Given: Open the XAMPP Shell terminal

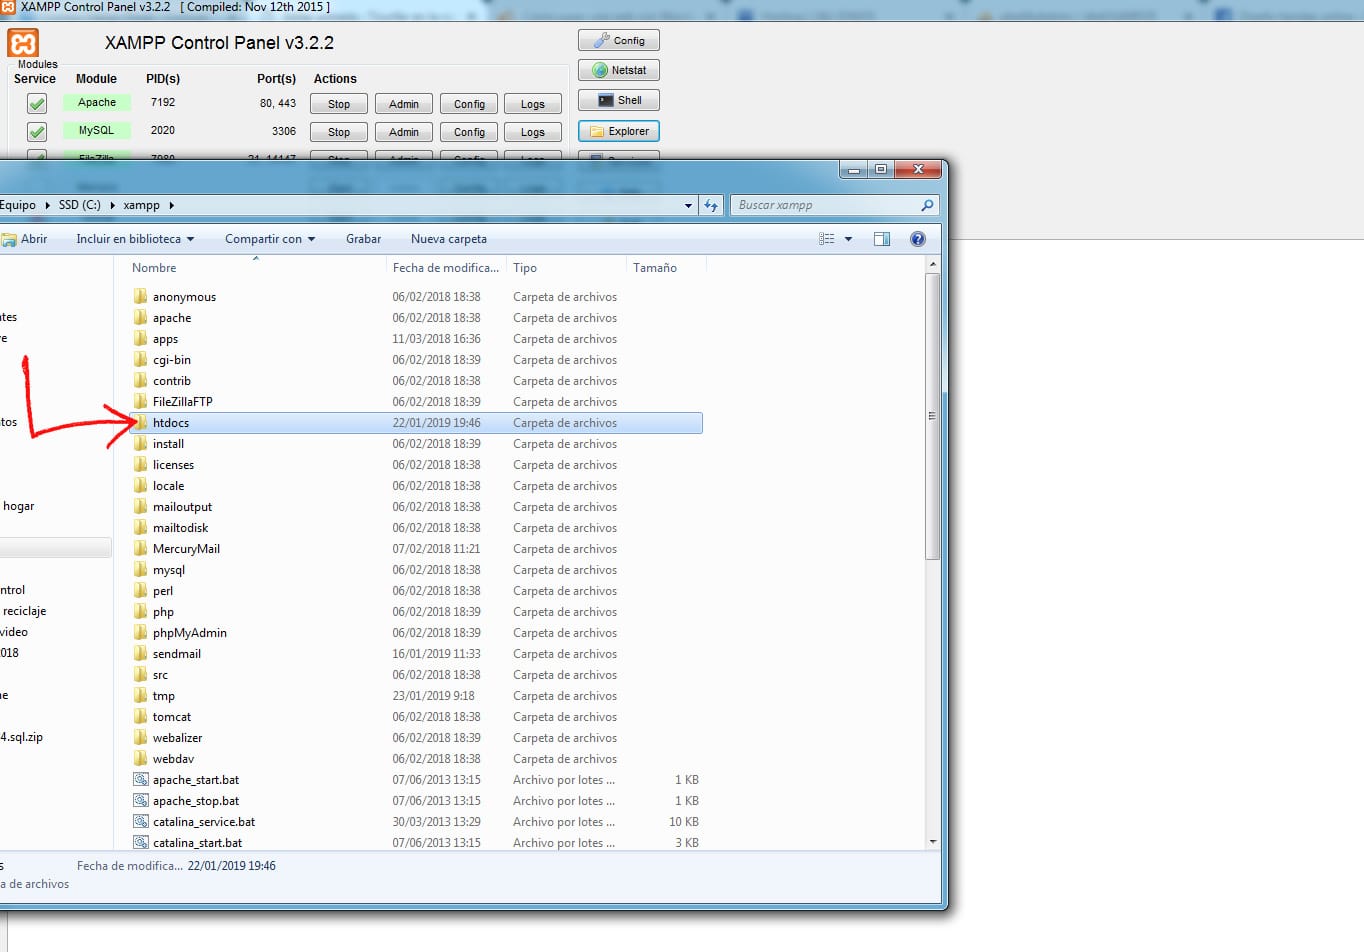Looking at the screenshot, I should pyautogui.click(x=618, y=100).
